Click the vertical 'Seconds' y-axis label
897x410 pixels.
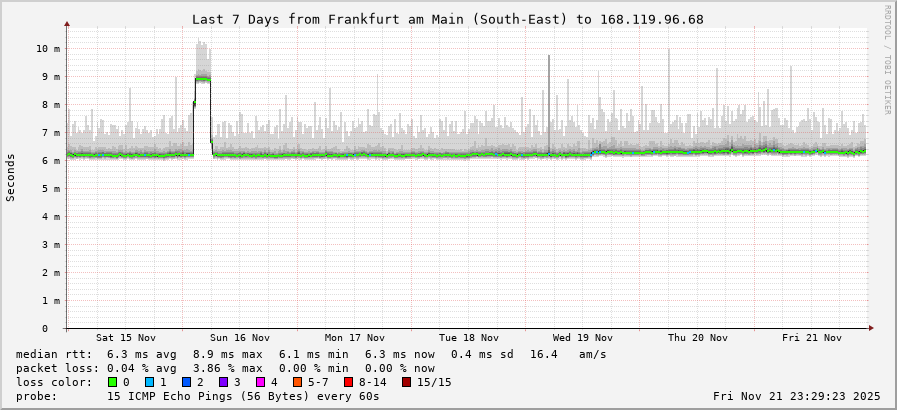(11, 177)
